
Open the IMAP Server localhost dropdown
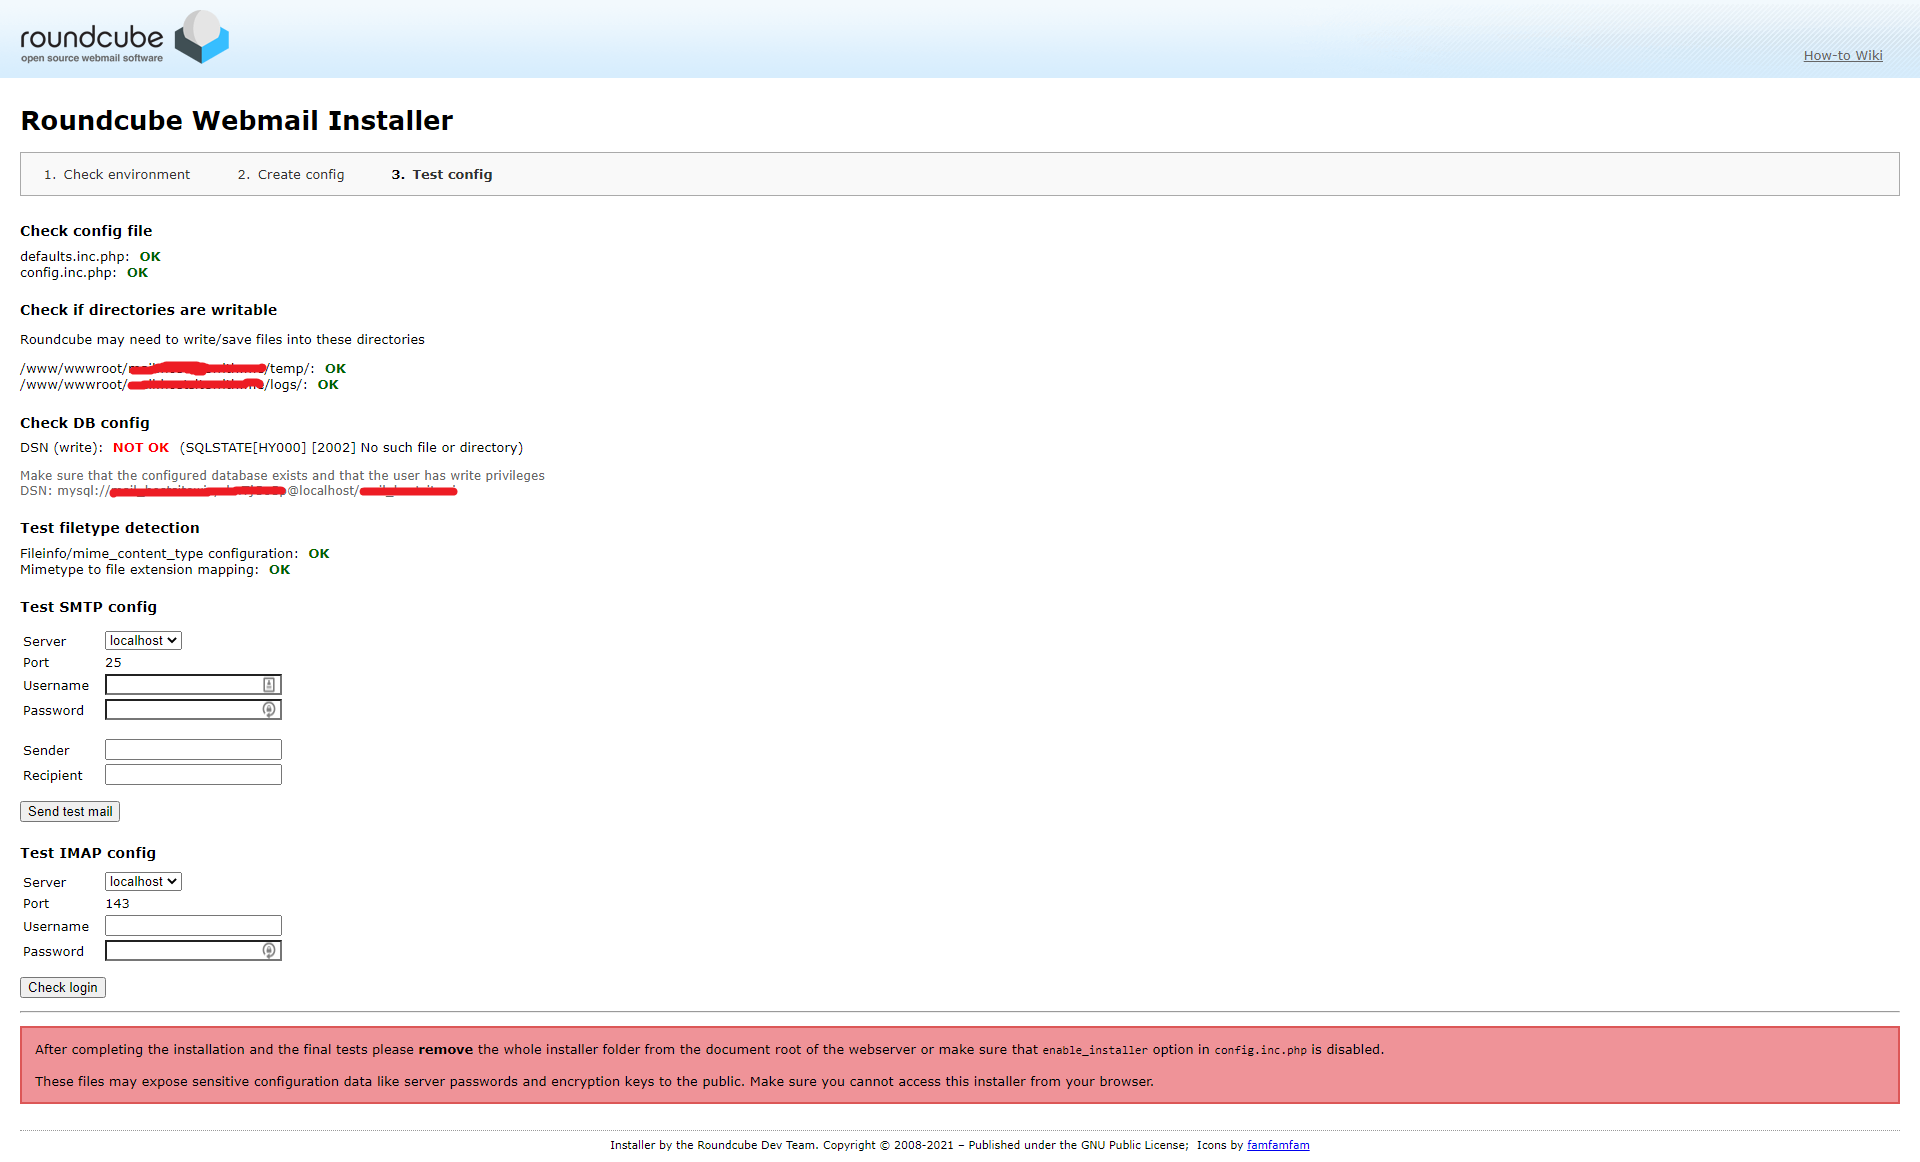click(143, 882)
